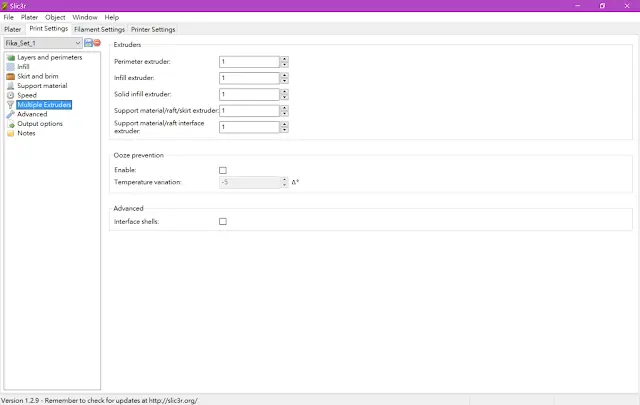The height and width of the screenshot is (405, 640).
Task: Open the Help menu
Action: (x=111, y=17)
